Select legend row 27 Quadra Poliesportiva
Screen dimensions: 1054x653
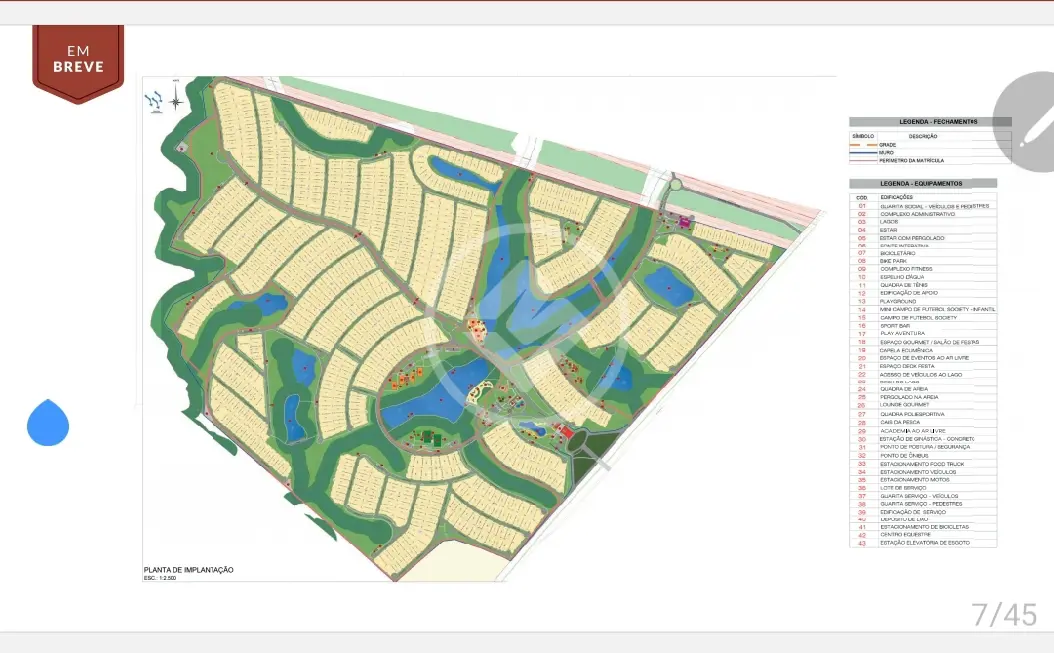(x=923, y=414)
